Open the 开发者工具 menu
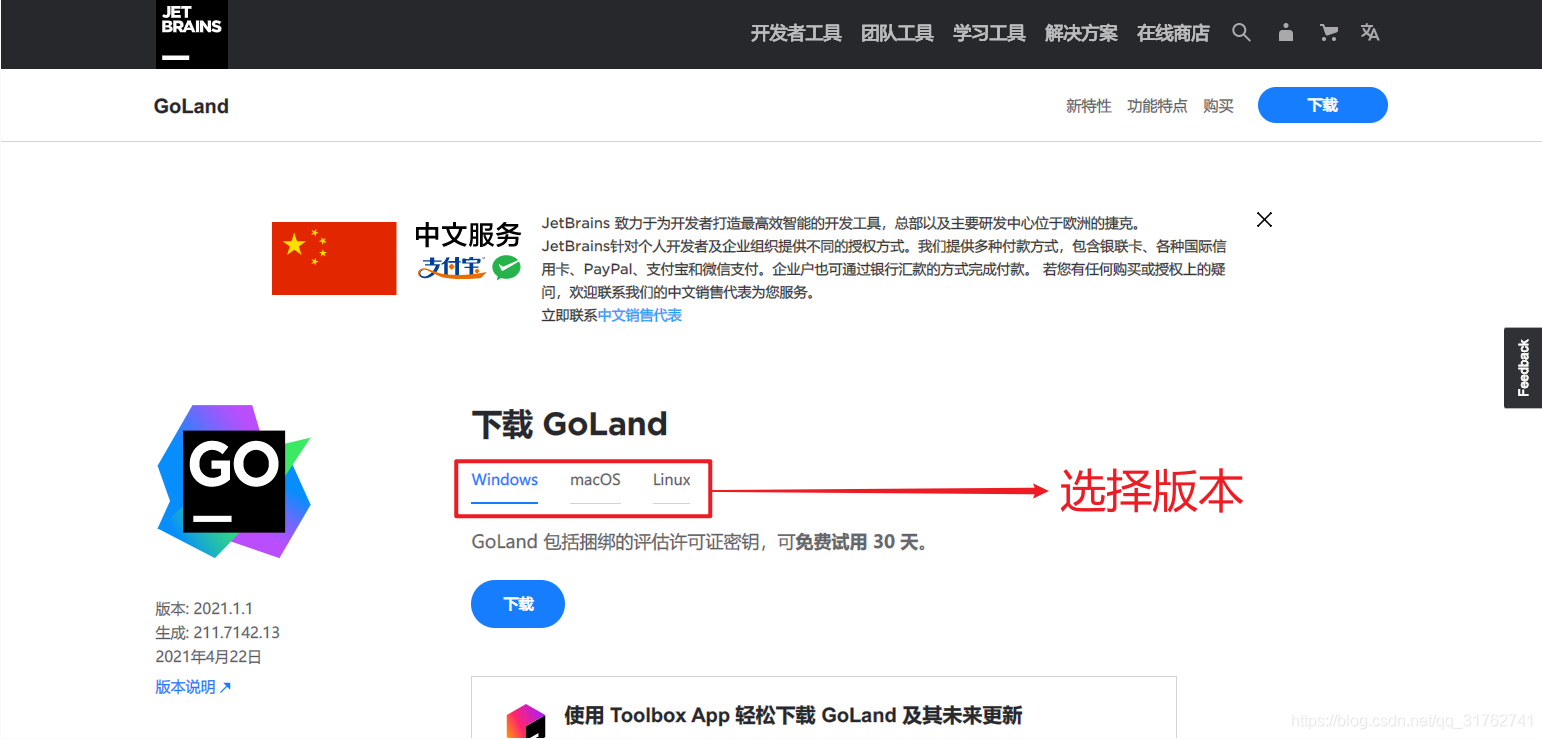This screenshot has height=739, width=1542. click(796, 34)
